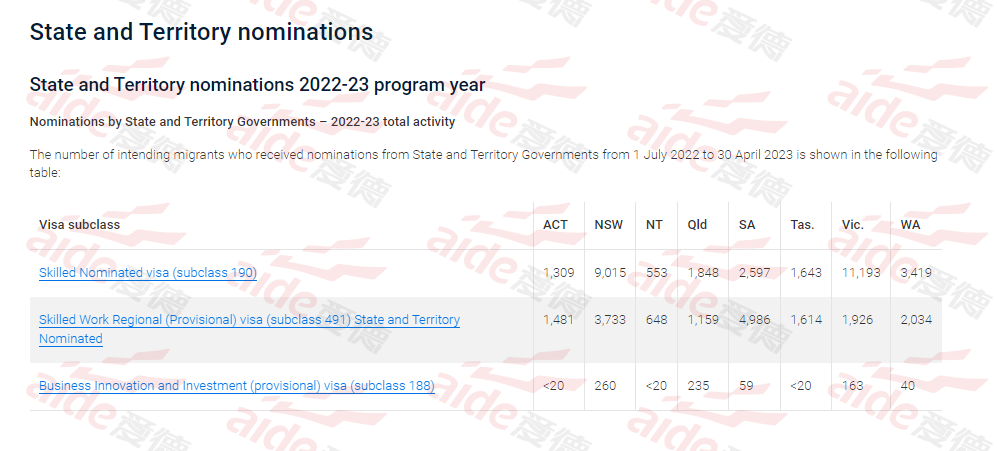Click the Vic. column header
This screenshot has height=451, width=997.
853,225
